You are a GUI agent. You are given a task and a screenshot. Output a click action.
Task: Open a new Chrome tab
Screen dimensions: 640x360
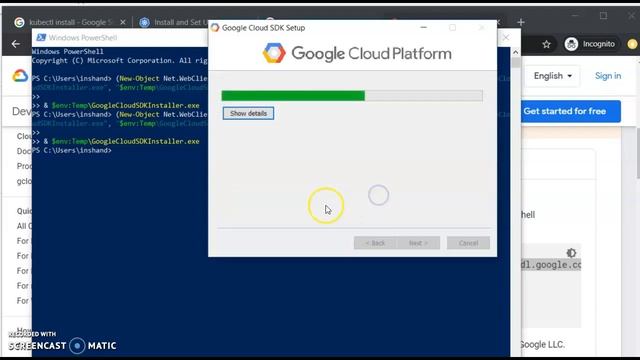pos(521,22)
